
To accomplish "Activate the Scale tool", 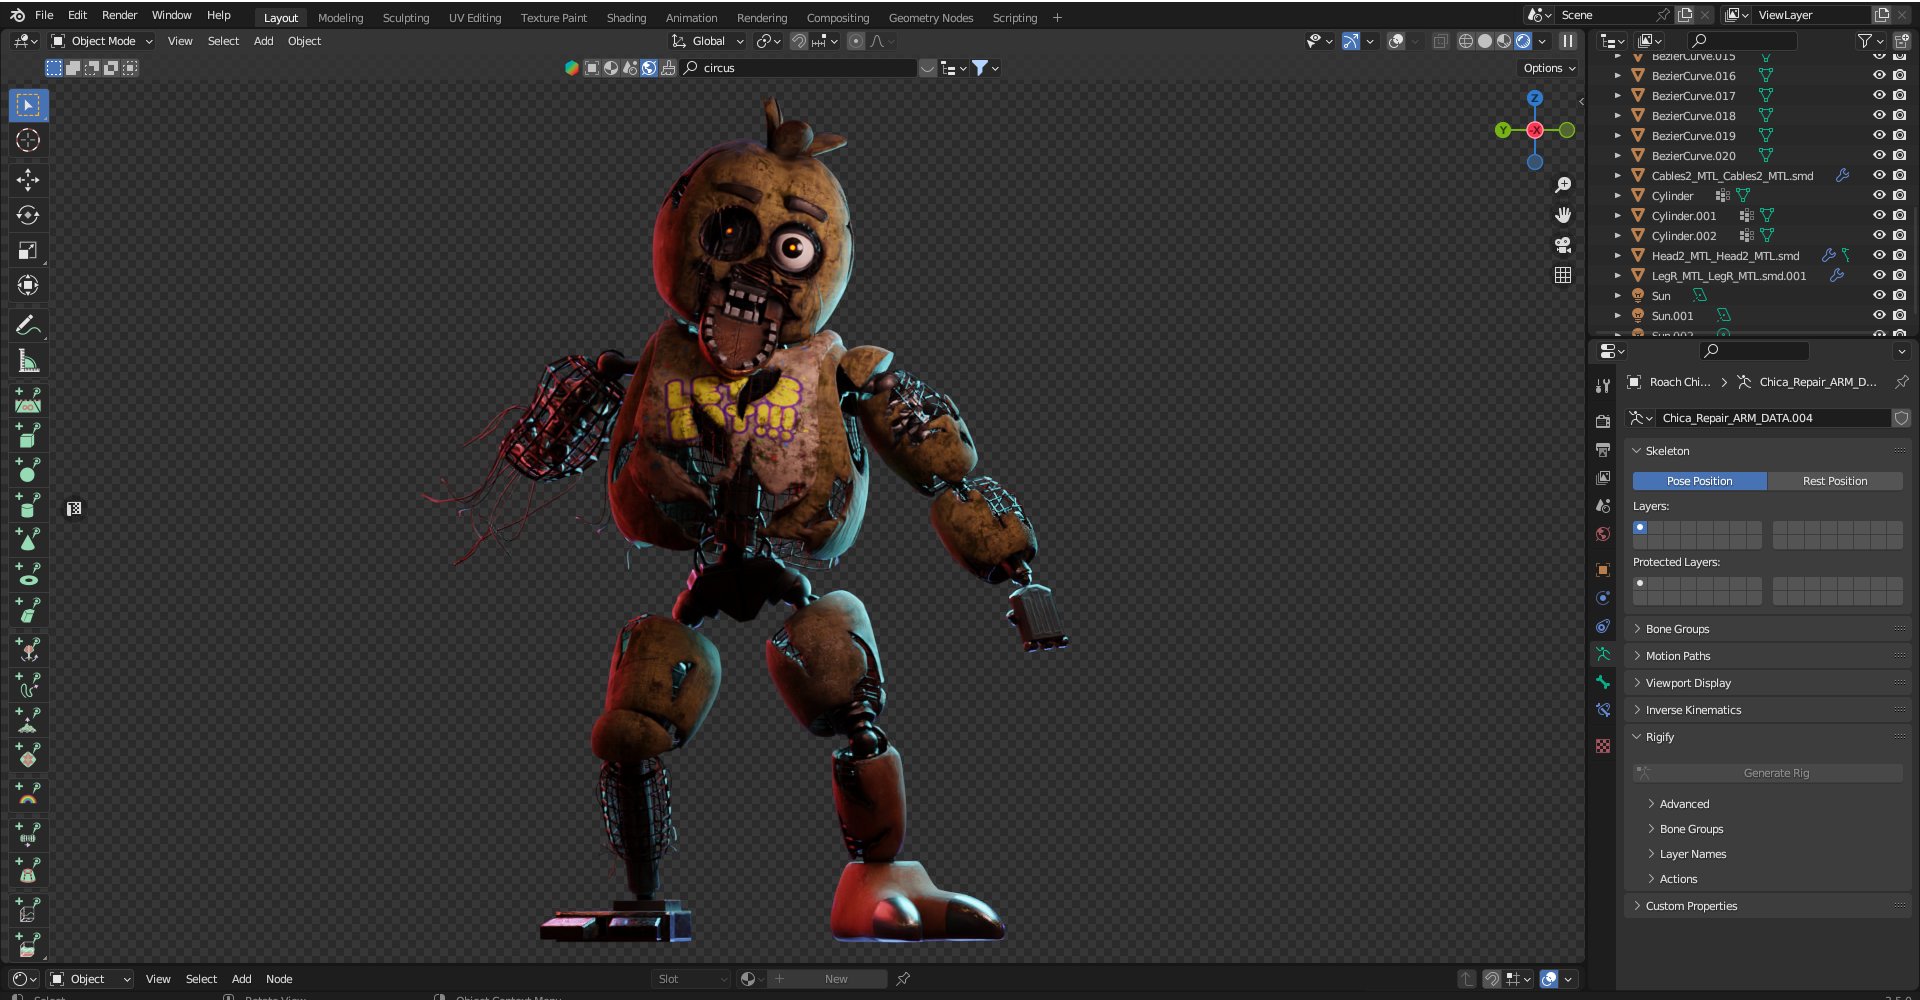I will click(x=28, y=250).
